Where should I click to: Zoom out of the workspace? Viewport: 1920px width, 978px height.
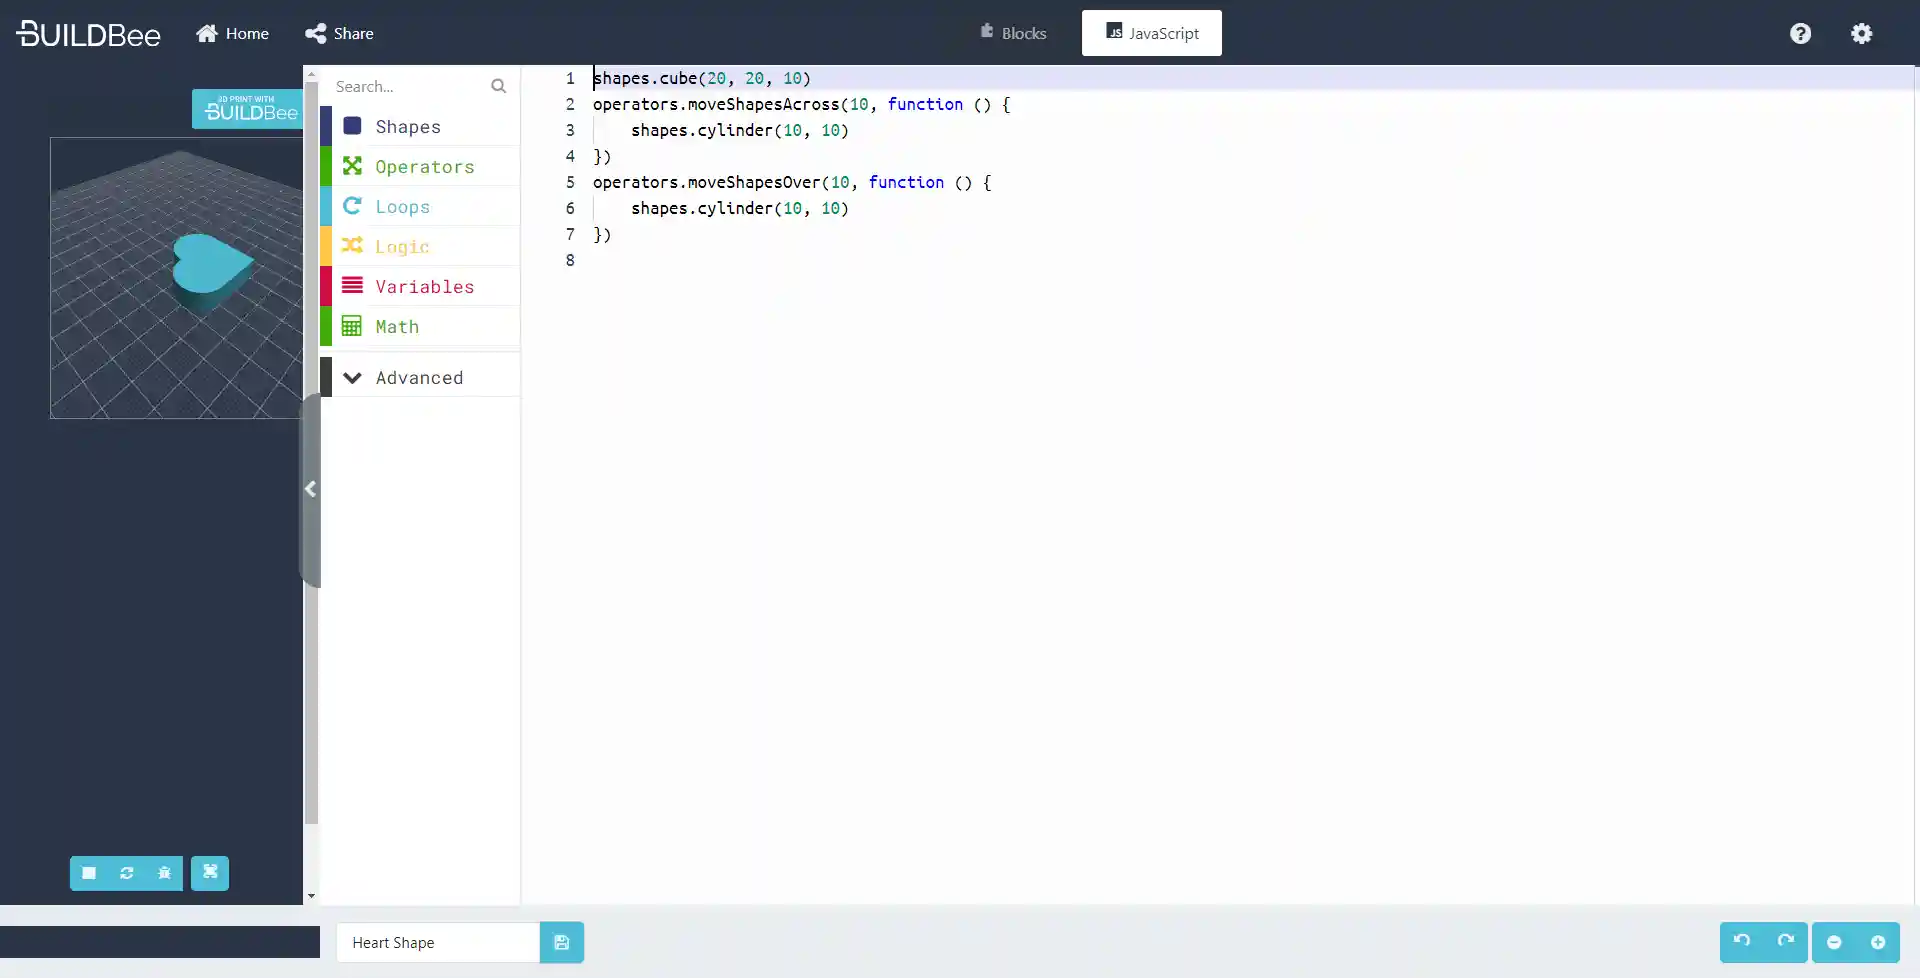pyautogui.click(x=1835, y=942)
